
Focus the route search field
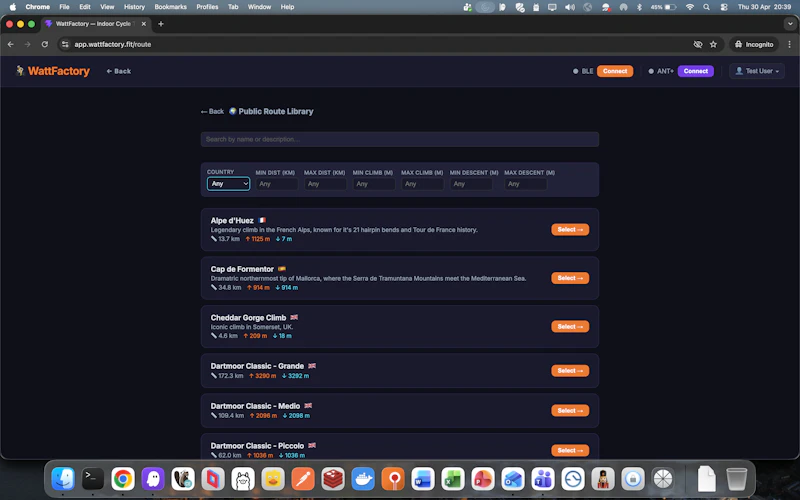tap(399, 139)
